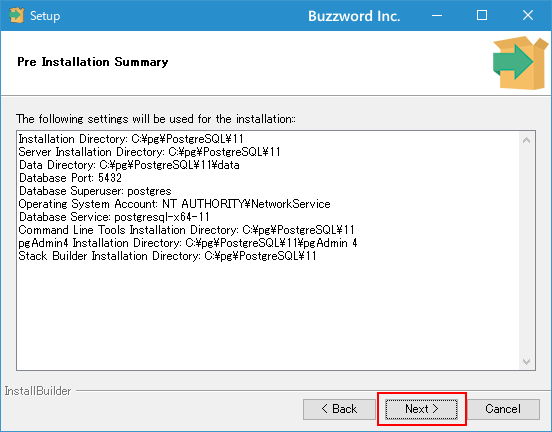Close the Setup window
This screenshot has width=552, height=432.
pos(528,15)
